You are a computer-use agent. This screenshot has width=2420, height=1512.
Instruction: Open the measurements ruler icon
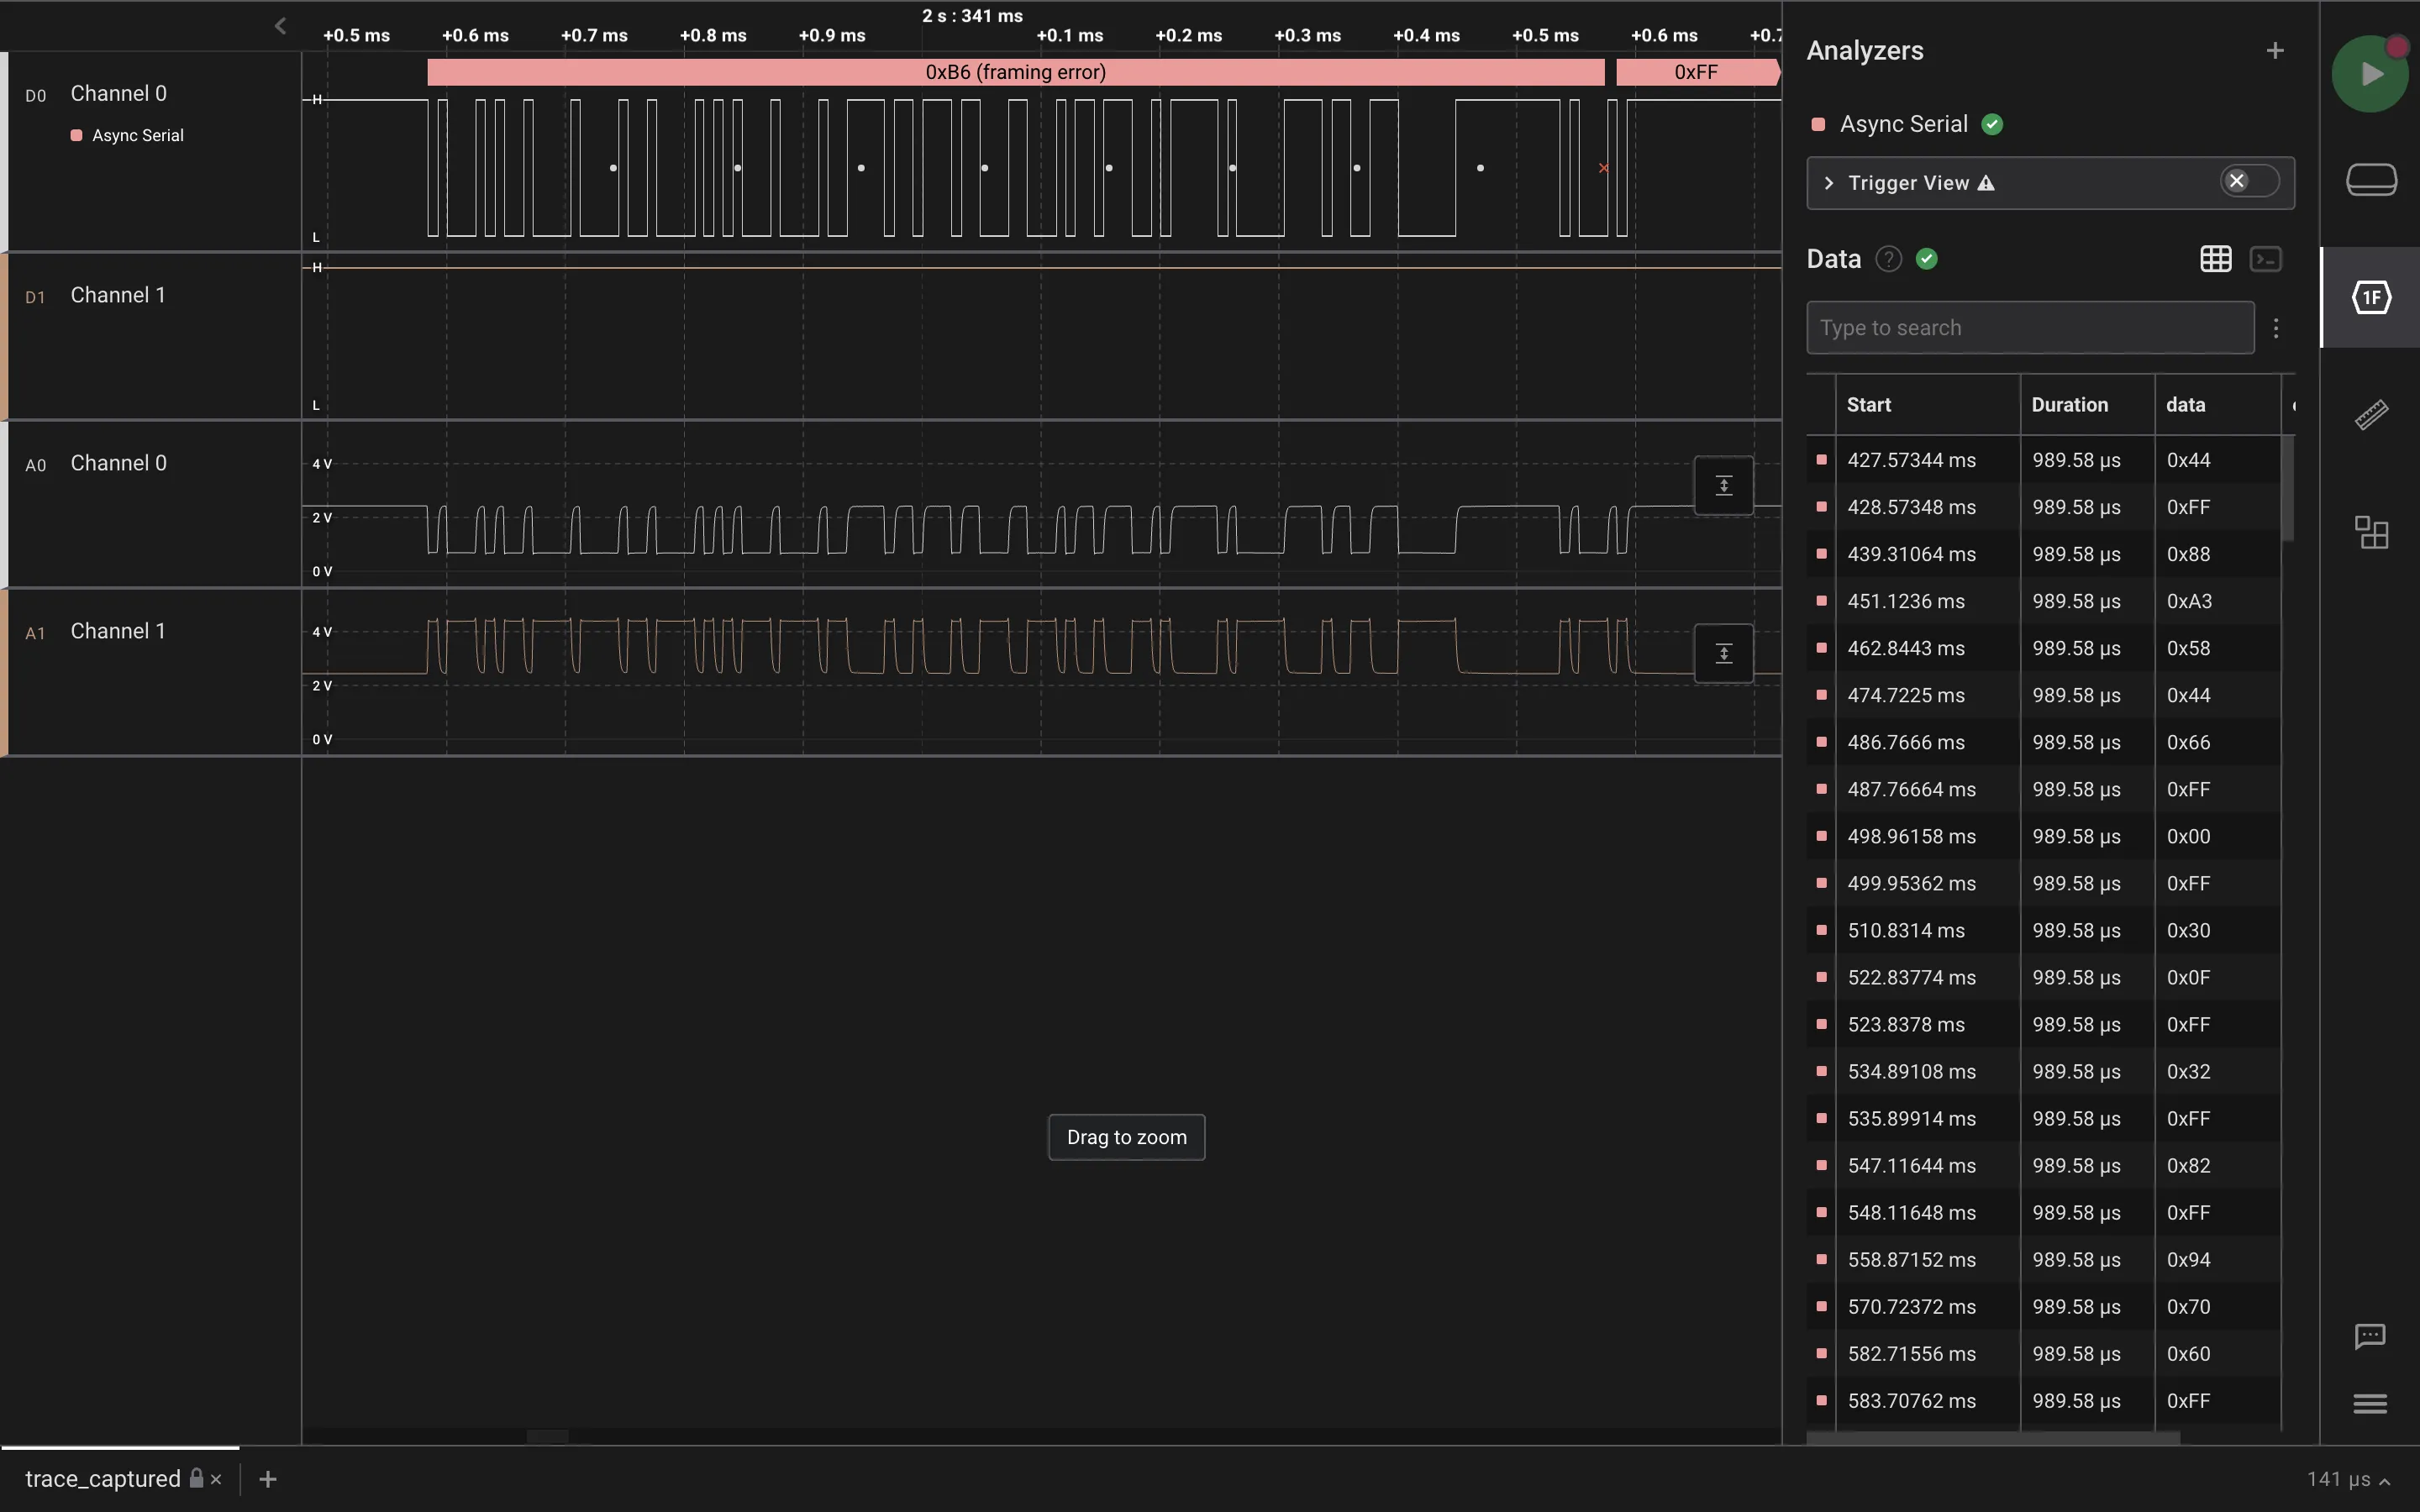pos(2371,414)
